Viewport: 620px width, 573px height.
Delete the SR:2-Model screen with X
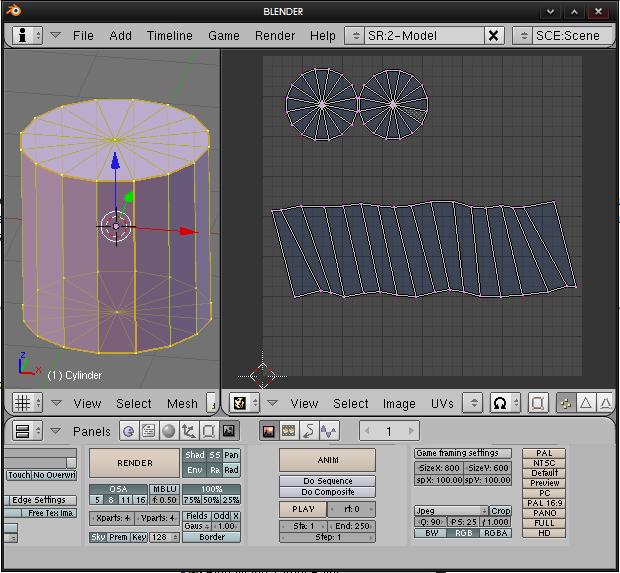pyautogui.click(x=493, y=35)
